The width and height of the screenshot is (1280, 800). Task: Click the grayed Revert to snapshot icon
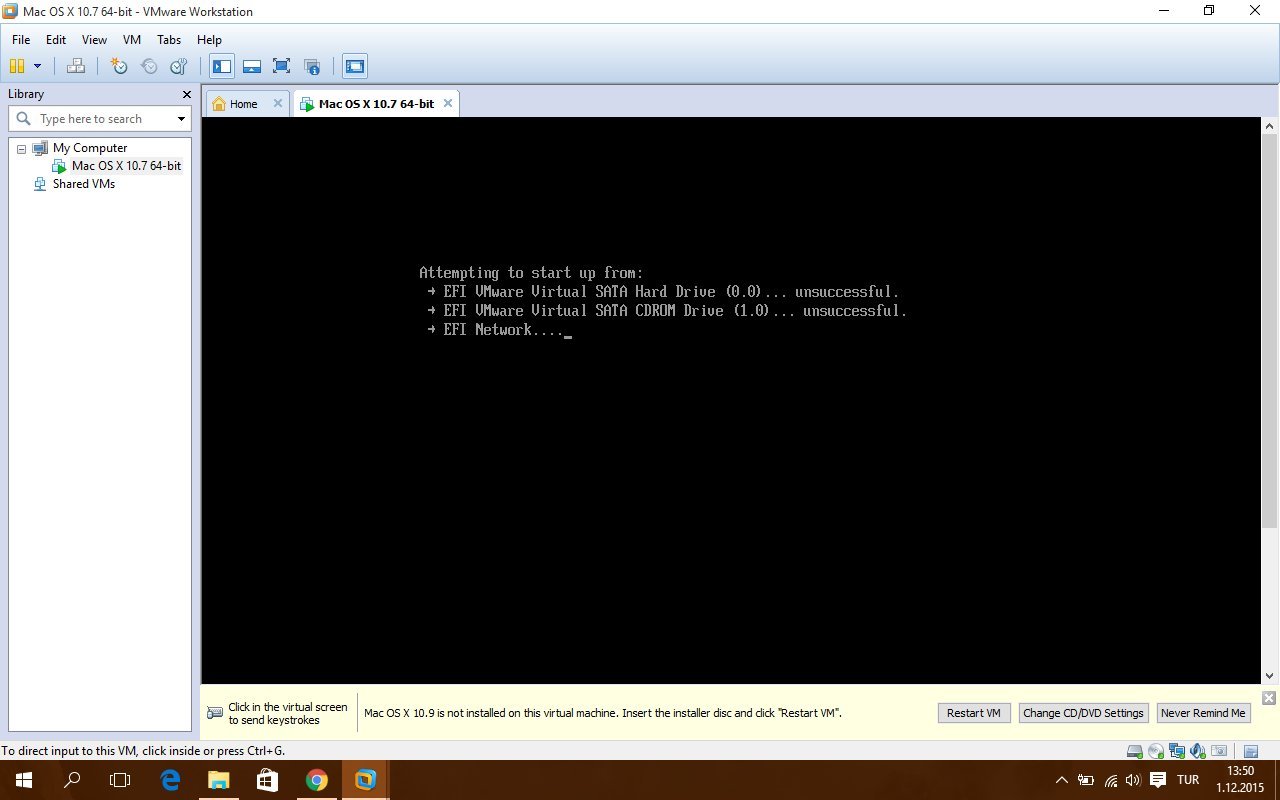[x=149, y=66]
